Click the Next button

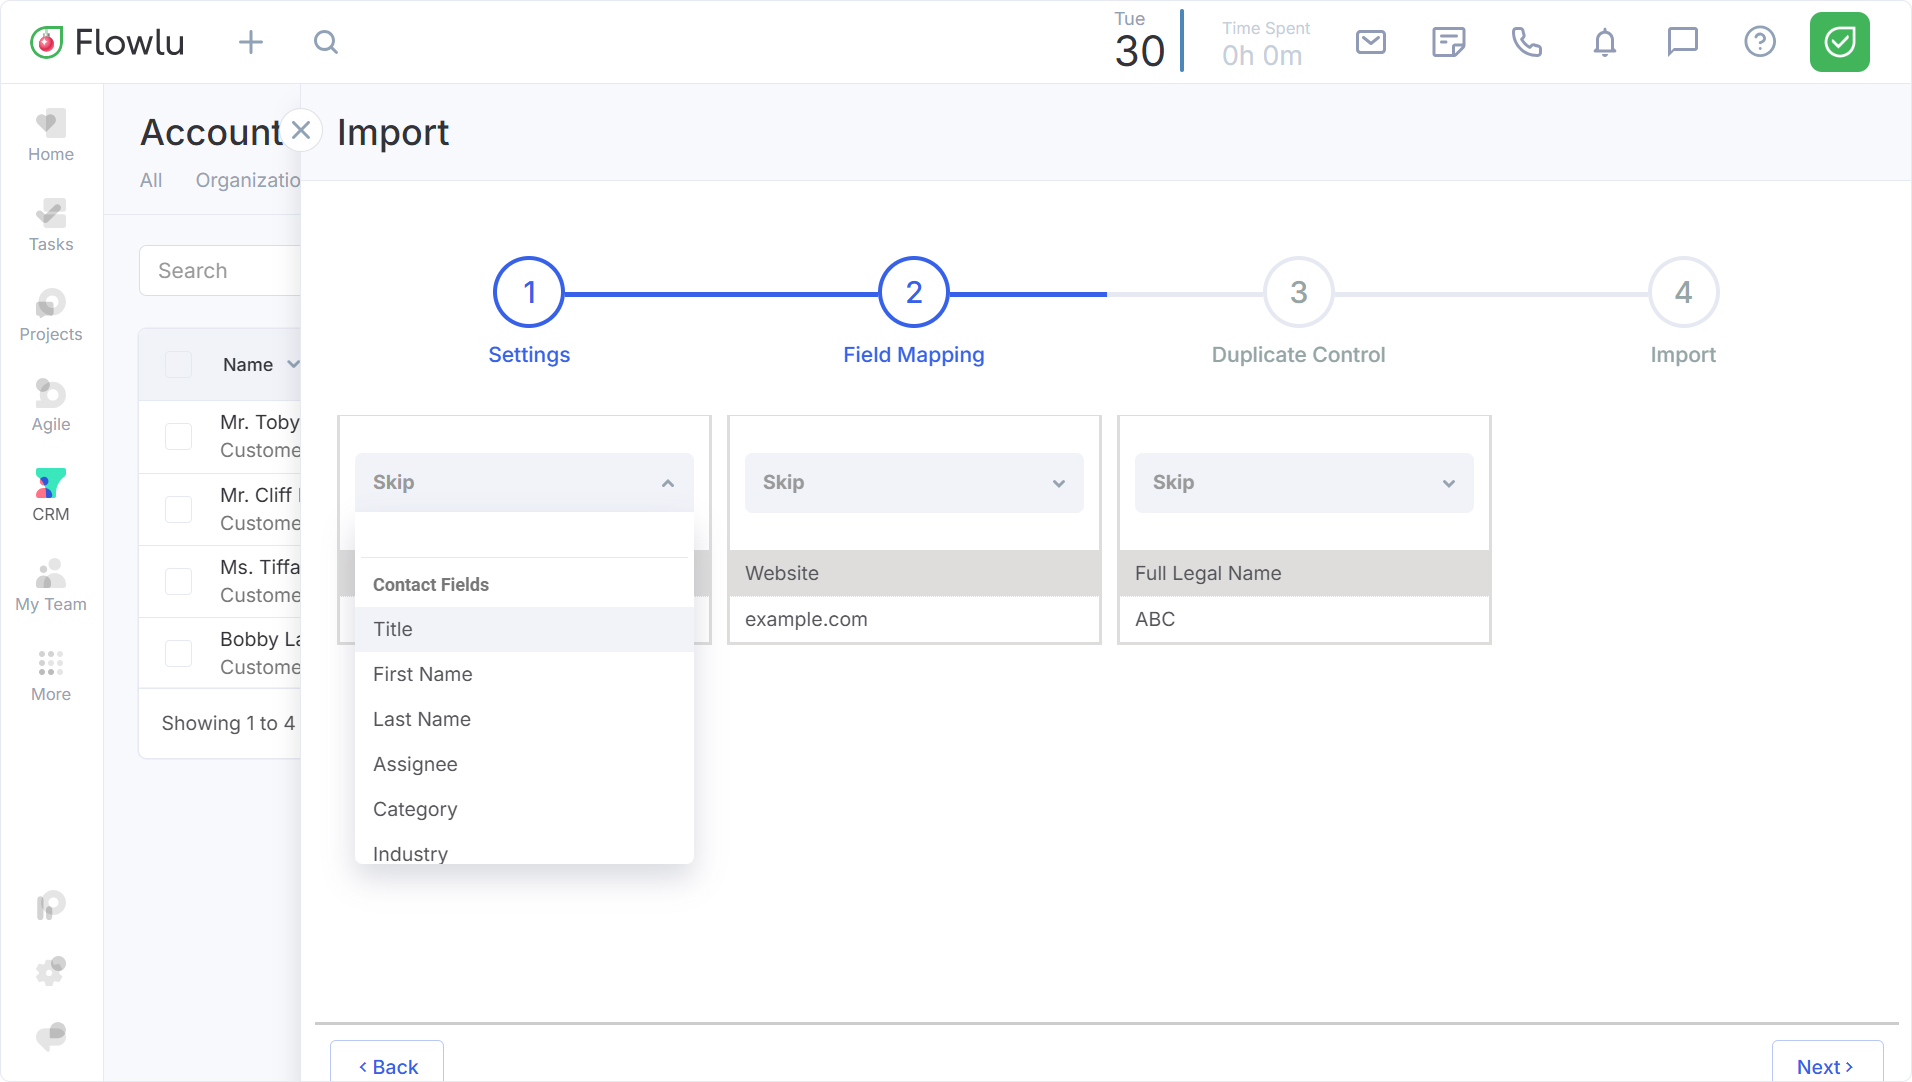click(x=1826, y=1066)
